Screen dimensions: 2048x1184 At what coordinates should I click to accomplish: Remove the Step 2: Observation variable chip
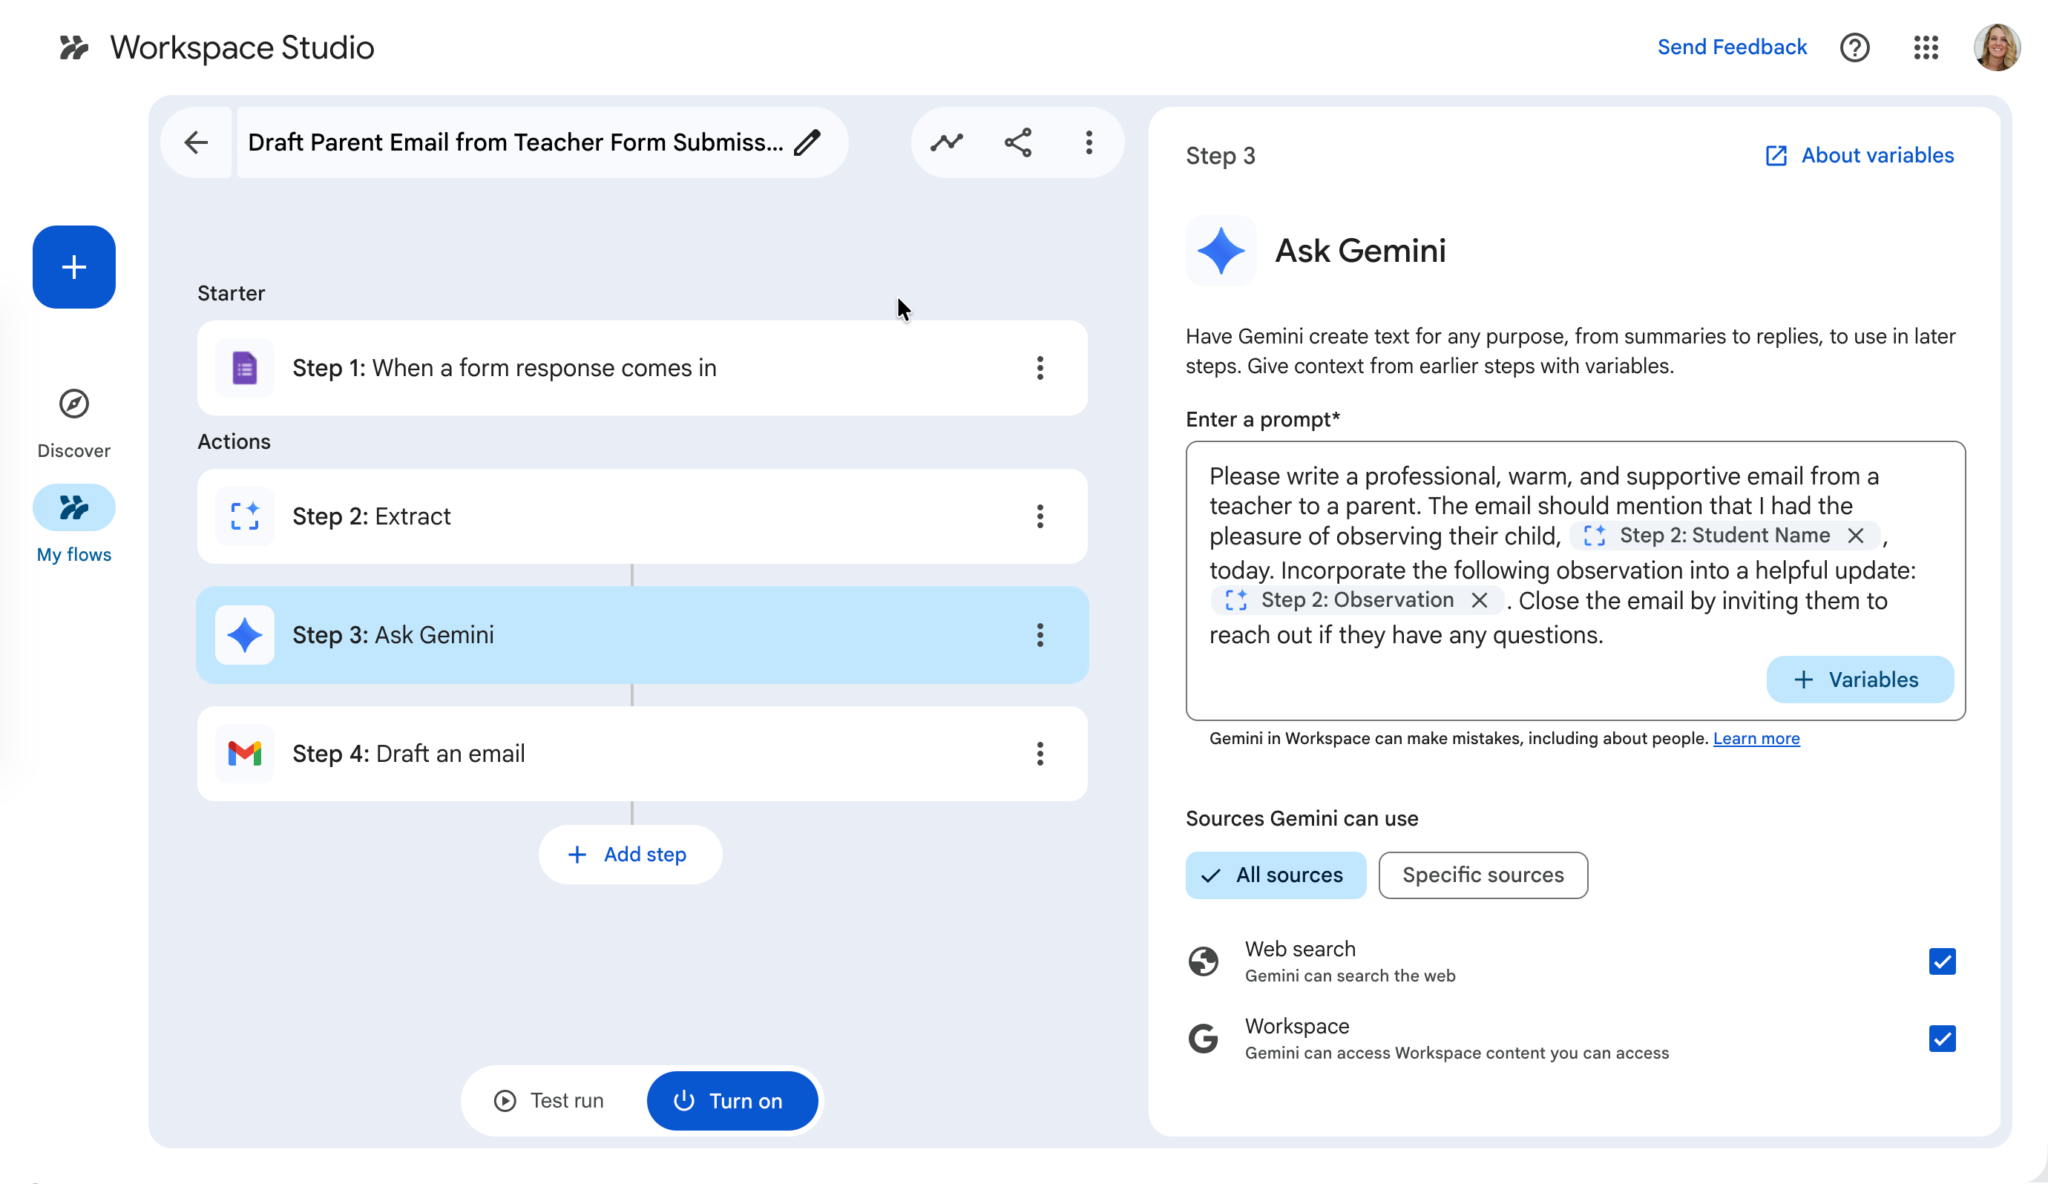[x=1480, y=600]
